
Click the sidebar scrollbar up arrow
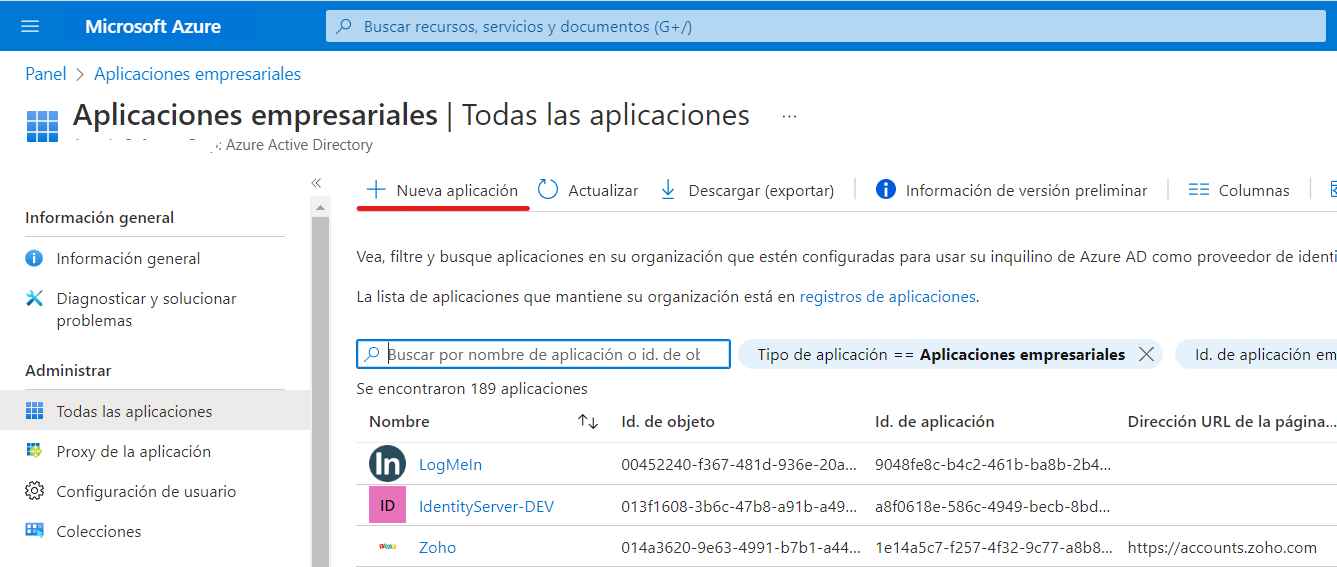click(321, 207)
